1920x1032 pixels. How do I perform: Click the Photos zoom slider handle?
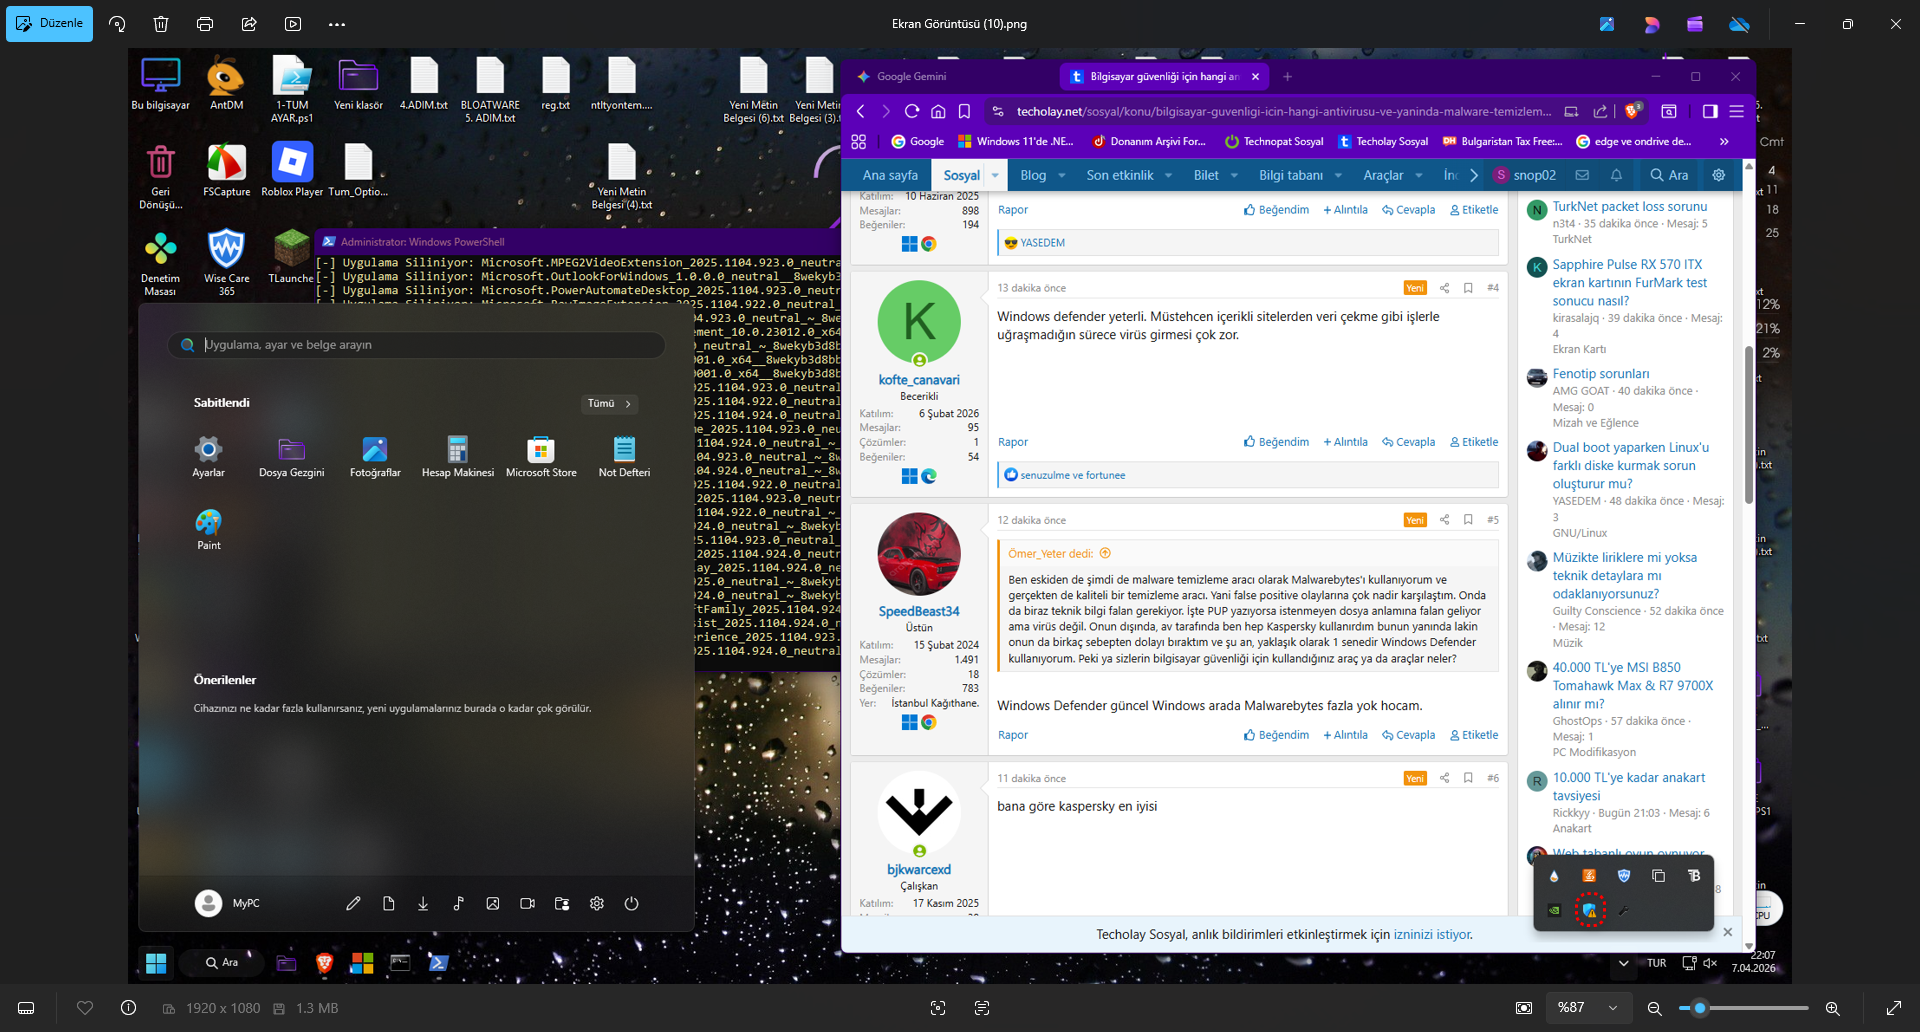(x=1699, y=1008)
